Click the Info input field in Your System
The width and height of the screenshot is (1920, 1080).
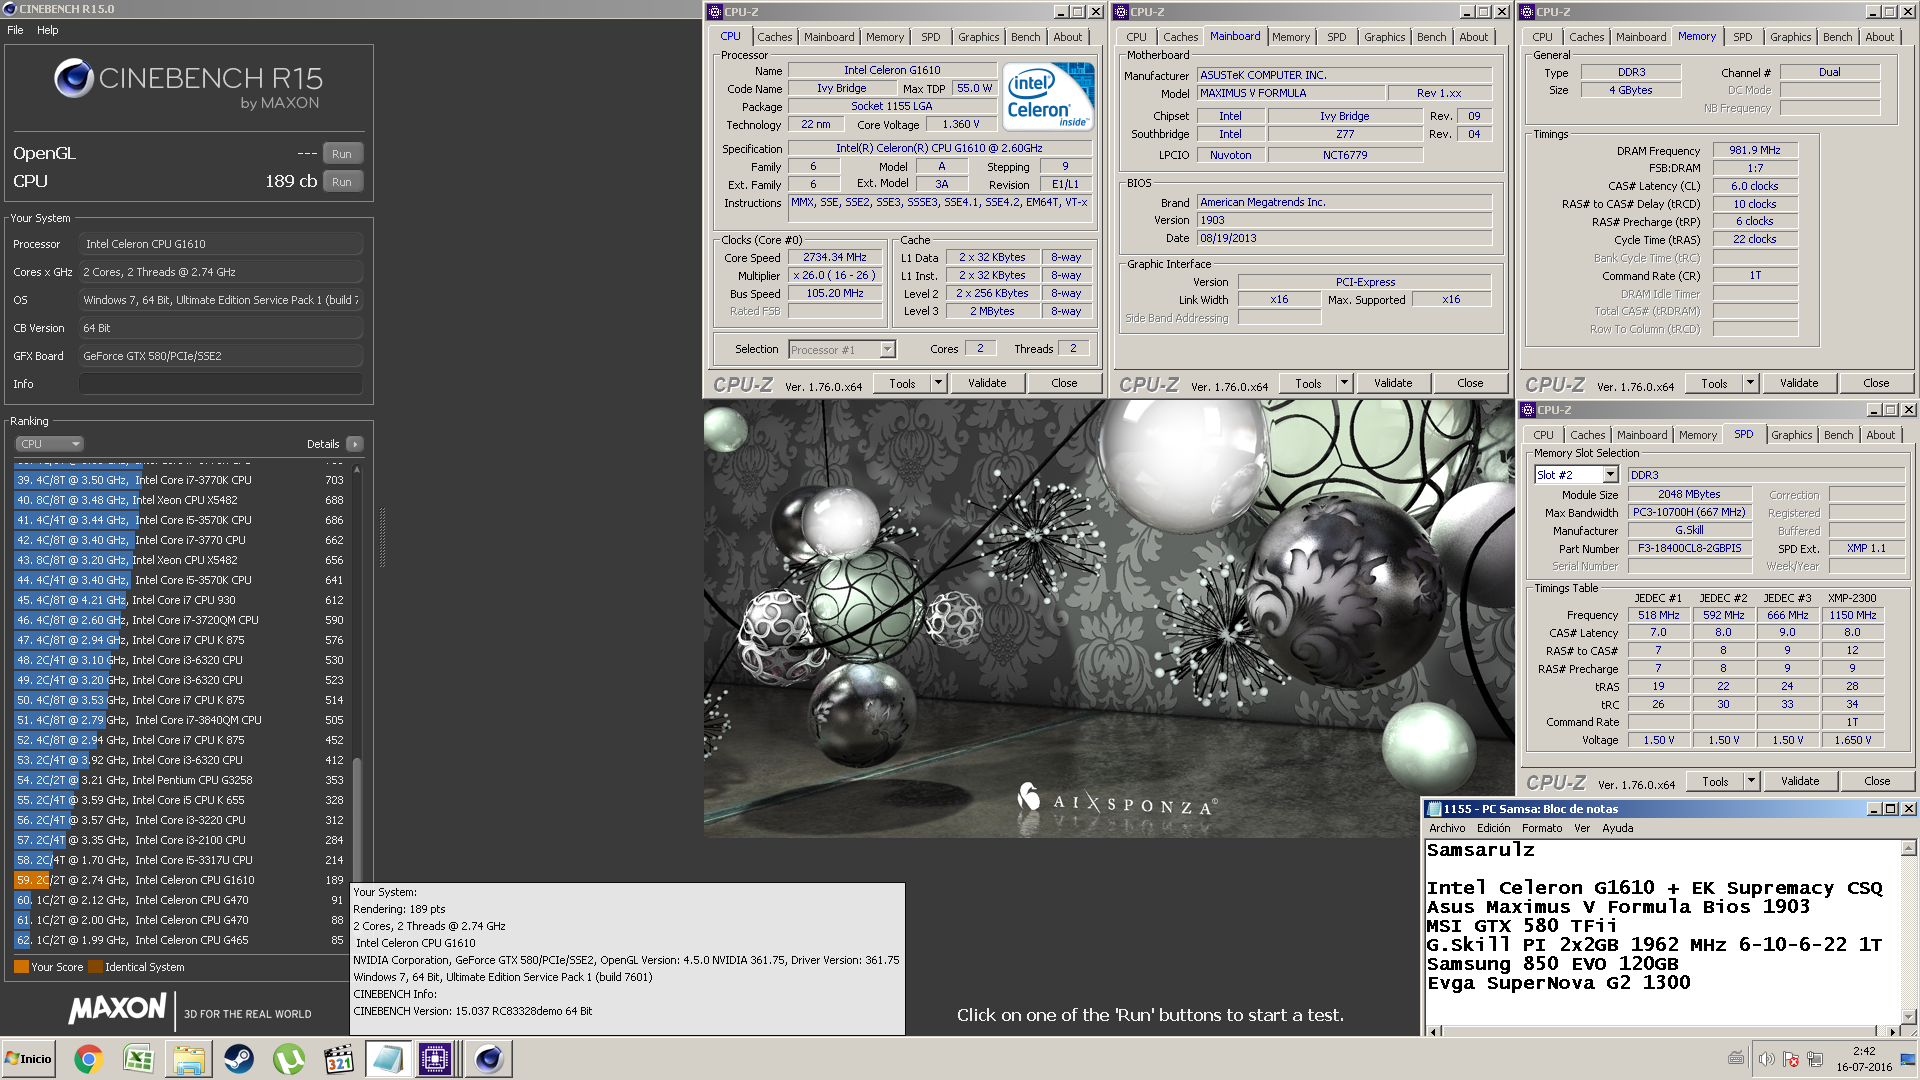pyautogui.click(x=221, y=384)
